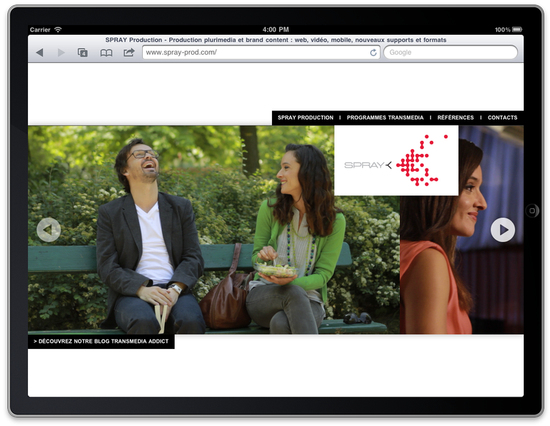Reload the page with the refresh icon

point(373,53)
